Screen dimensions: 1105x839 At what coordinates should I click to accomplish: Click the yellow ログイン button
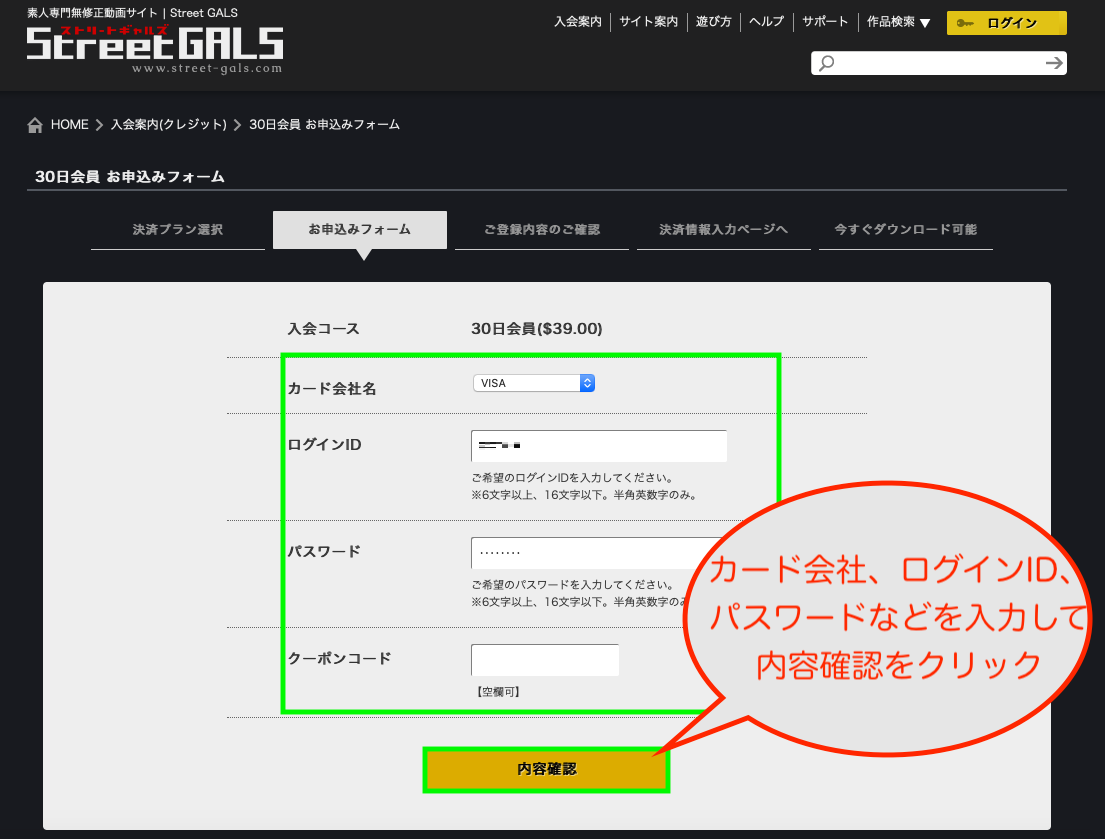[x=1006, y=23]
